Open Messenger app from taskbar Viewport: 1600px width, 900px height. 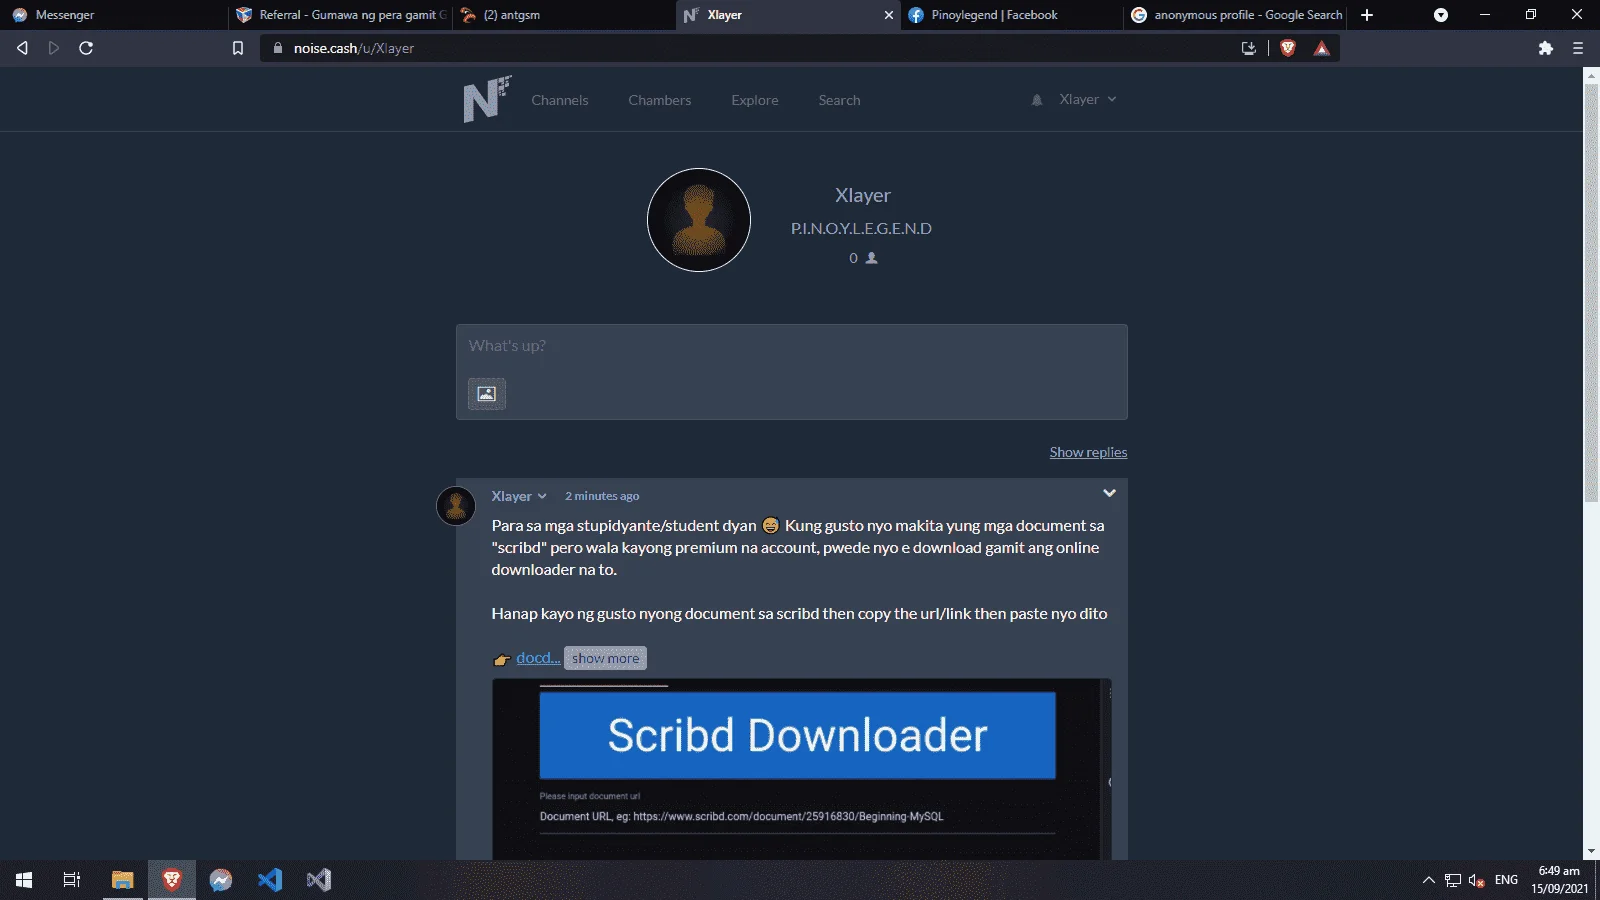221,880
